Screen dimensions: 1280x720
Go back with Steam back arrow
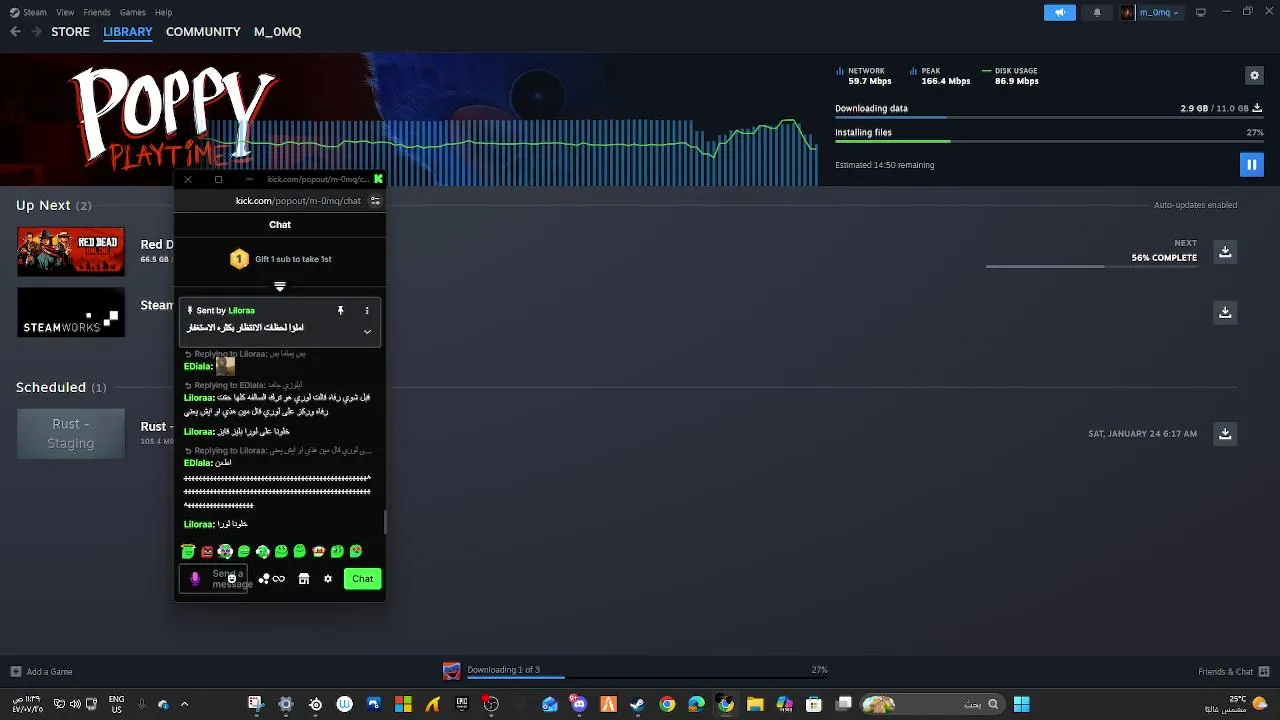15,32
